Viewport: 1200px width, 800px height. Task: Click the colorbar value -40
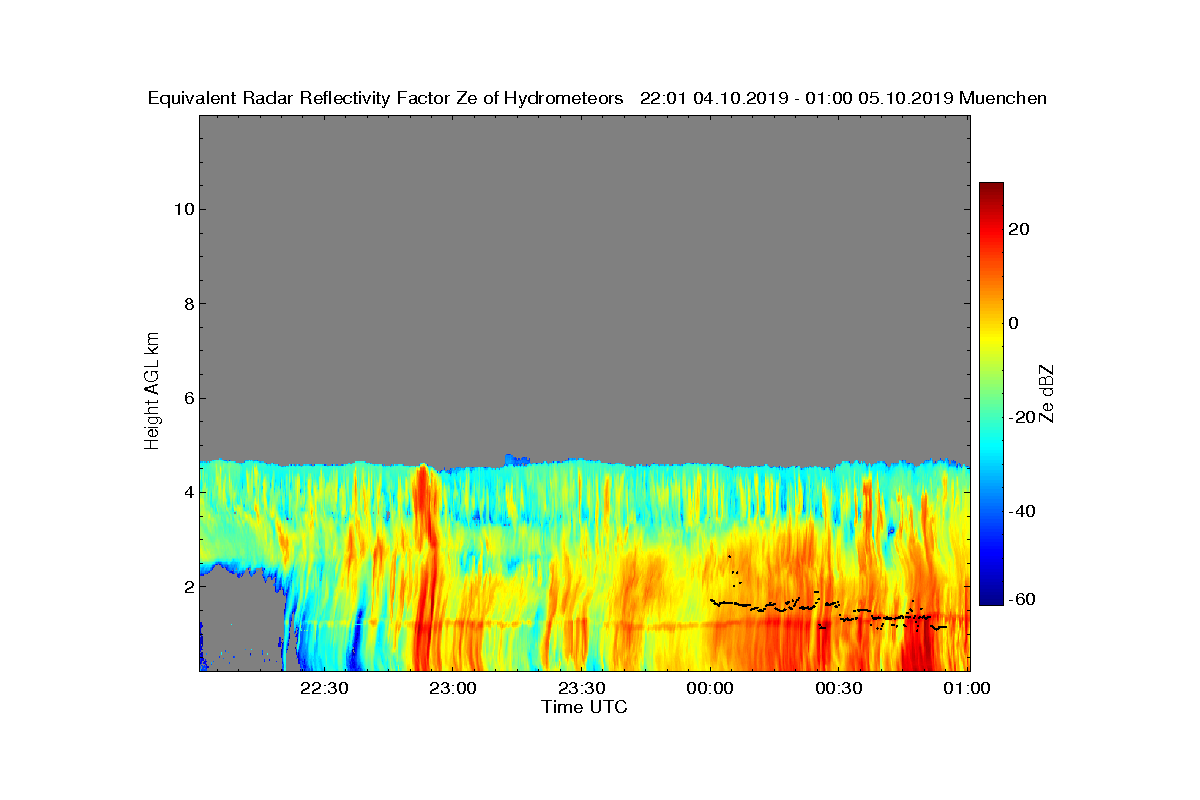pyautogui.click(x=1022, y=511)
